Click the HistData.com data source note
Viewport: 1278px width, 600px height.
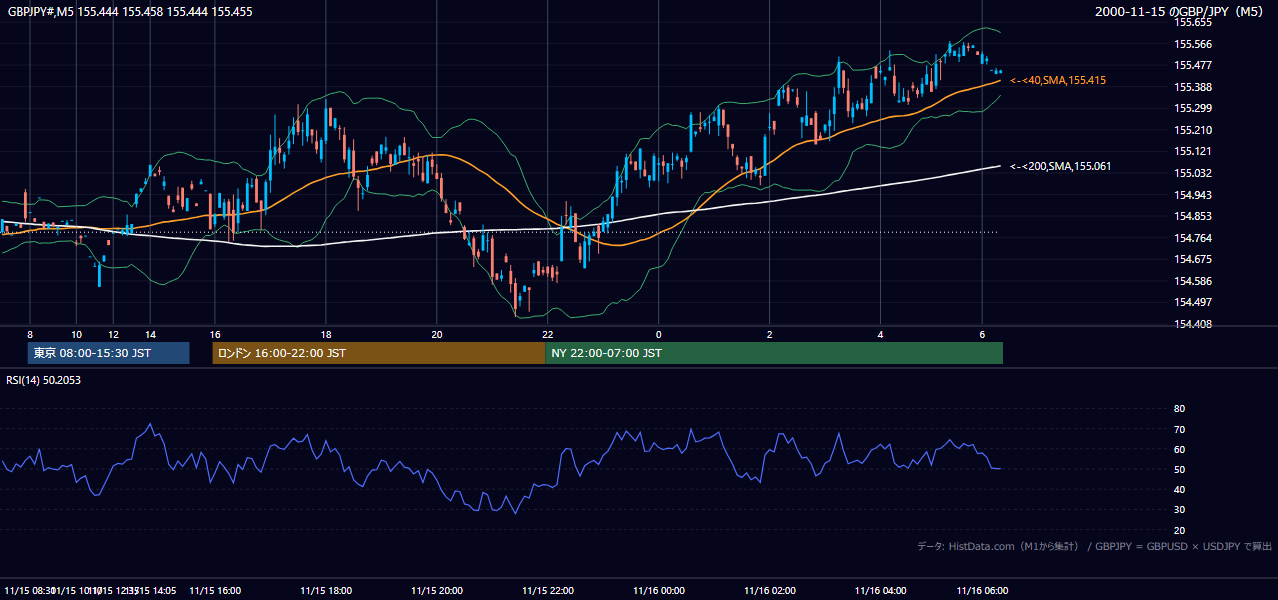(1095, 546)
